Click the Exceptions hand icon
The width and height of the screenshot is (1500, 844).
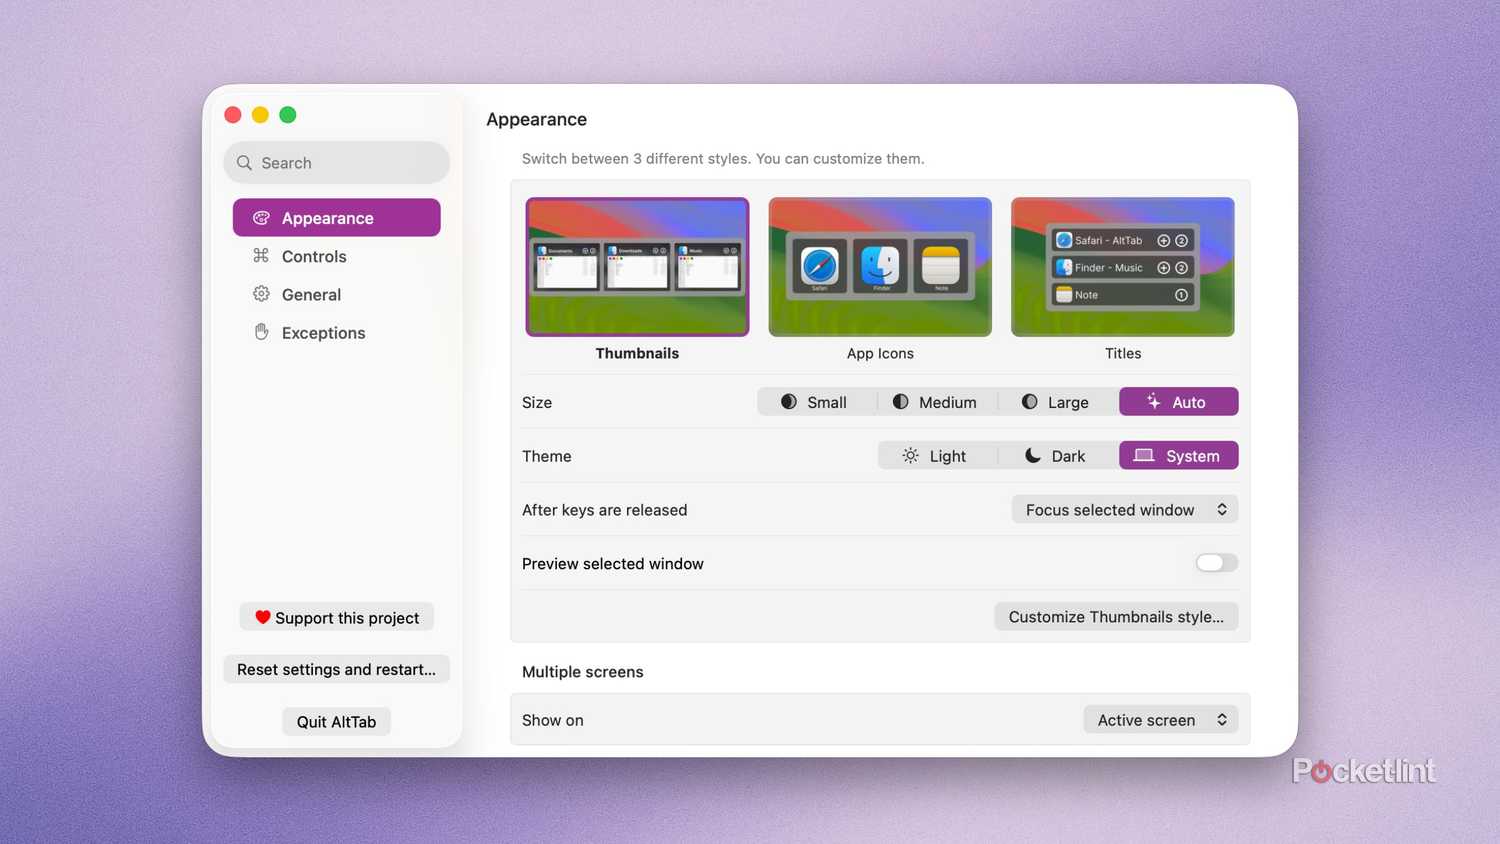pyautogui.click(x=261, y=332)
